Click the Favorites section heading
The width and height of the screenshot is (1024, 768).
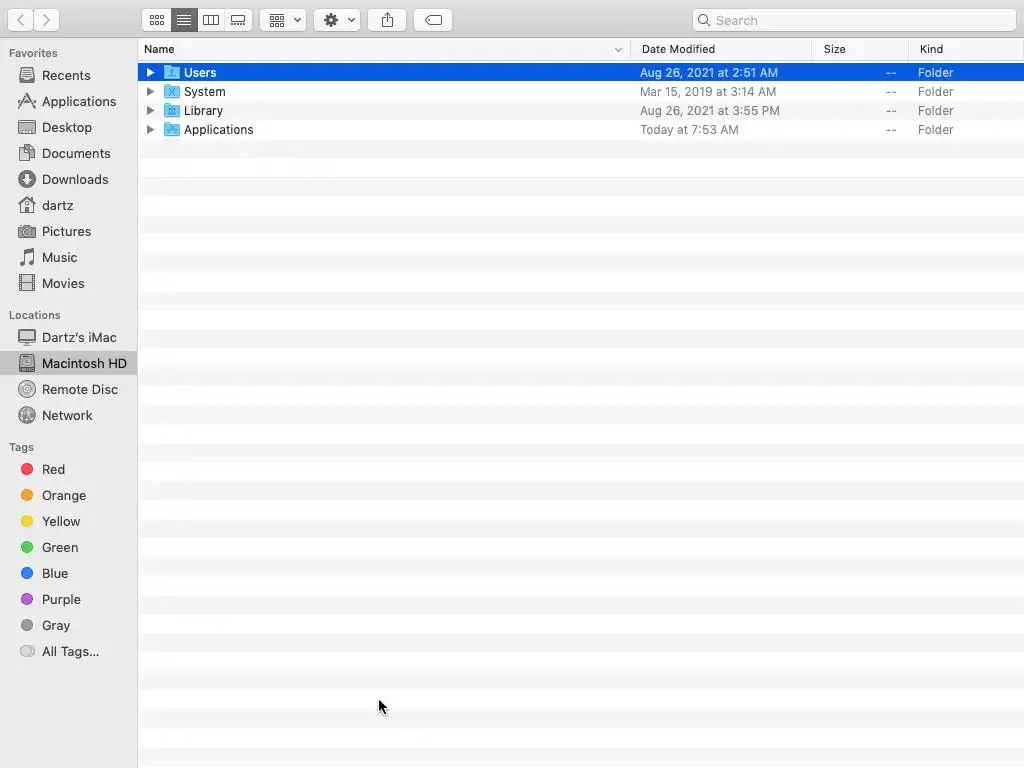[33, 53]
